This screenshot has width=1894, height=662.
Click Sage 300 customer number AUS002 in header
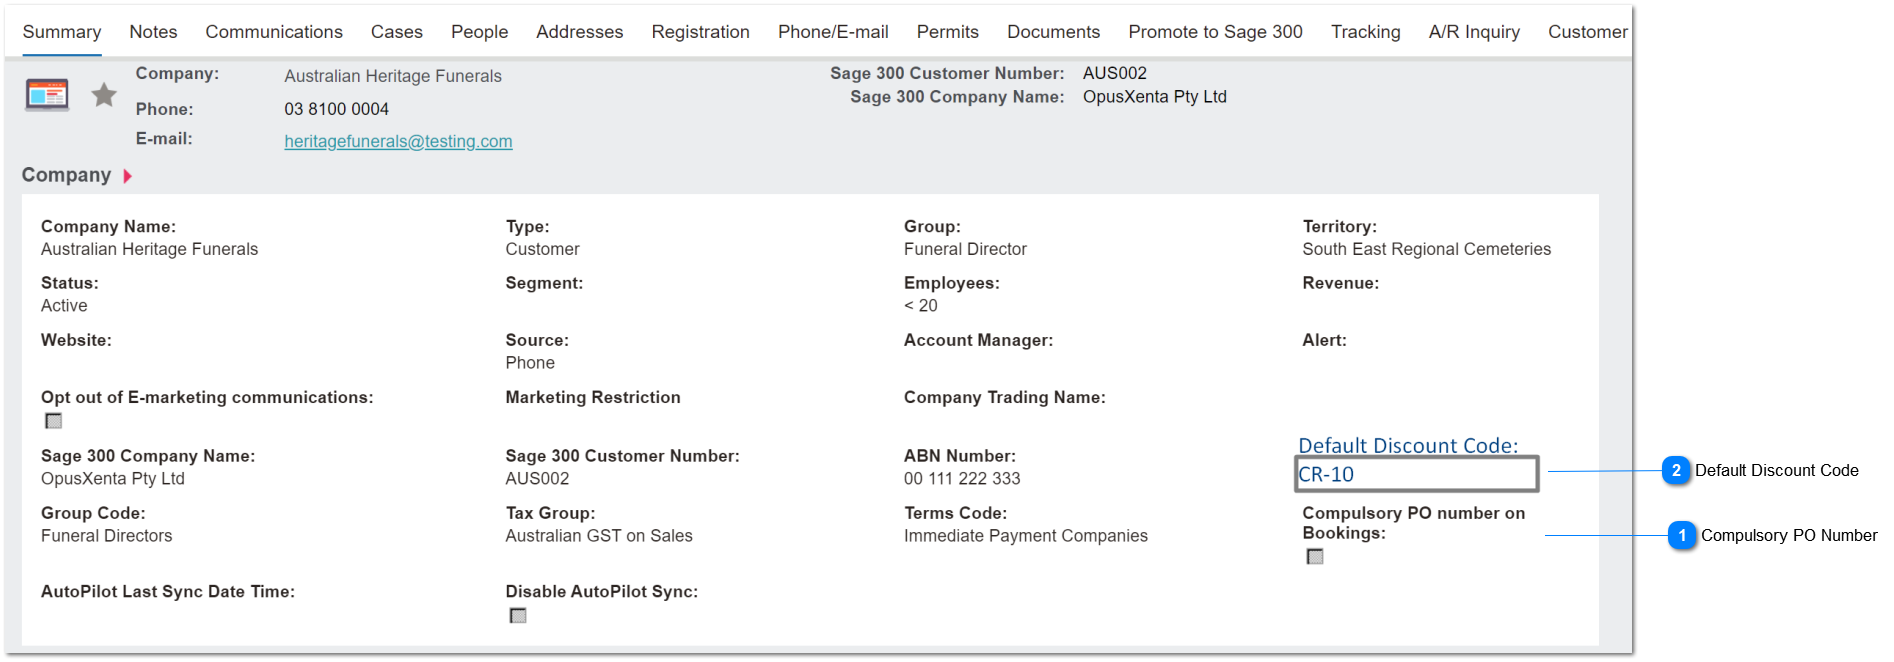1115,73
